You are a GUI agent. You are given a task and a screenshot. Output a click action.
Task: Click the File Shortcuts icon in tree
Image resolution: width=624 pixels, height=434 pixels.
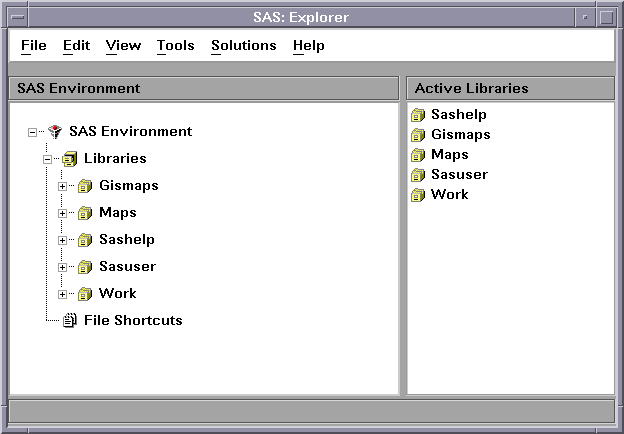(x=69, y=321)
